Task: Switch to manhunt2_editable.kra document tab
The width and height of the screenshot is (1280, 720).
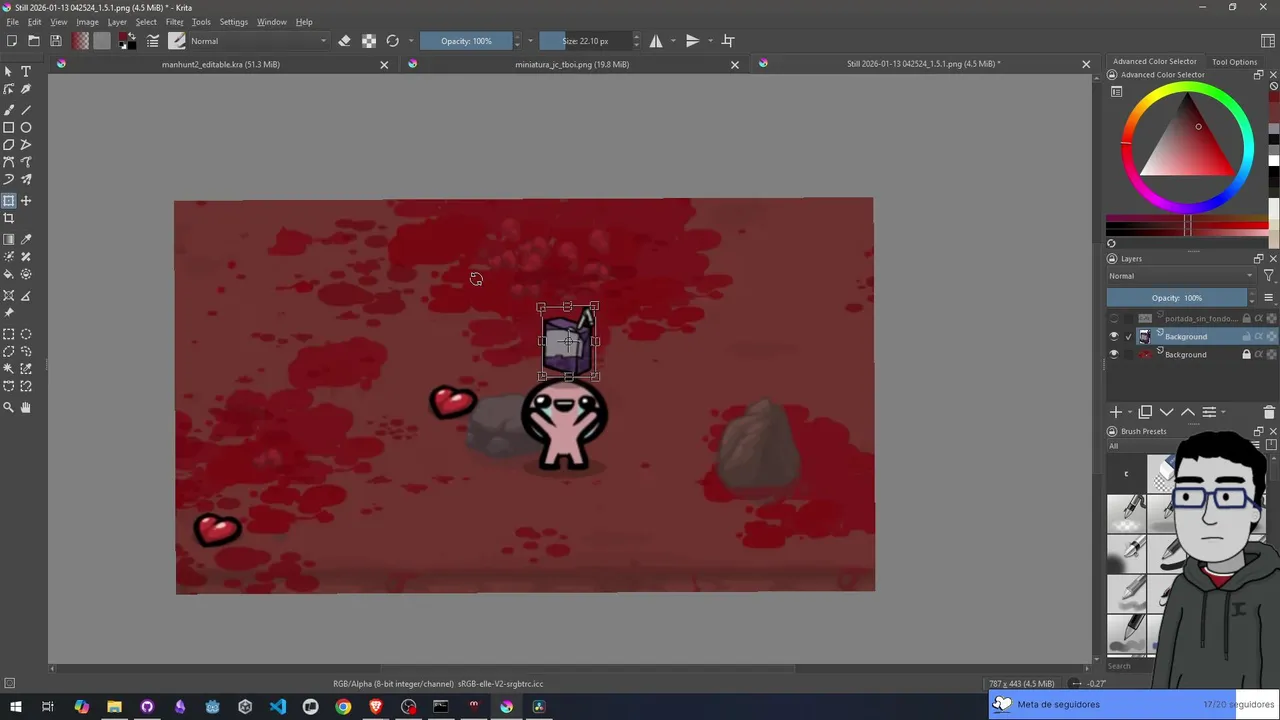Action: tap(221, 64)
